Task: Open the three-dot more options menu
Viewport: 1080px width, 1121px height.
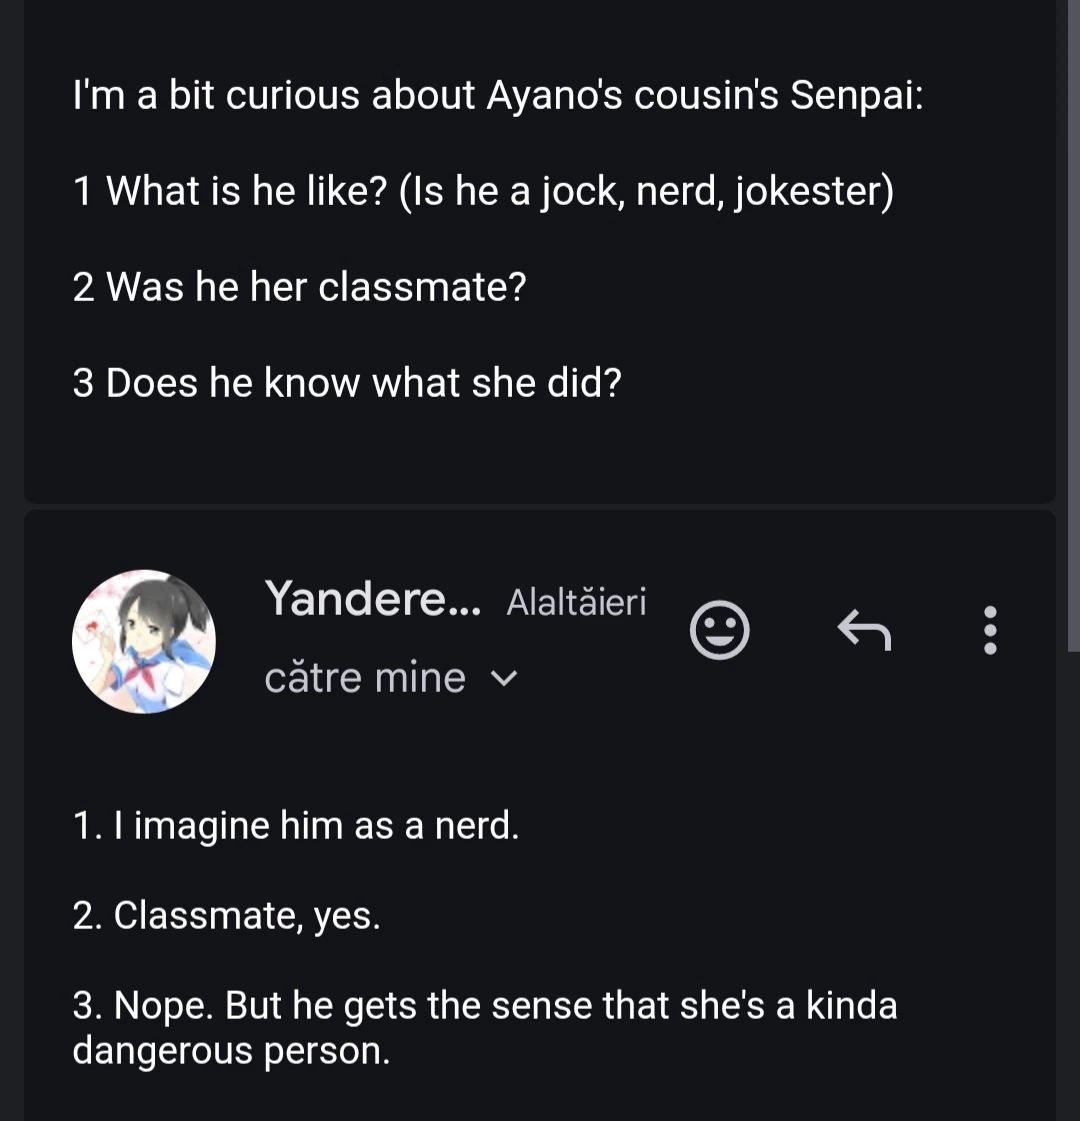Action: tap(990, 631)
